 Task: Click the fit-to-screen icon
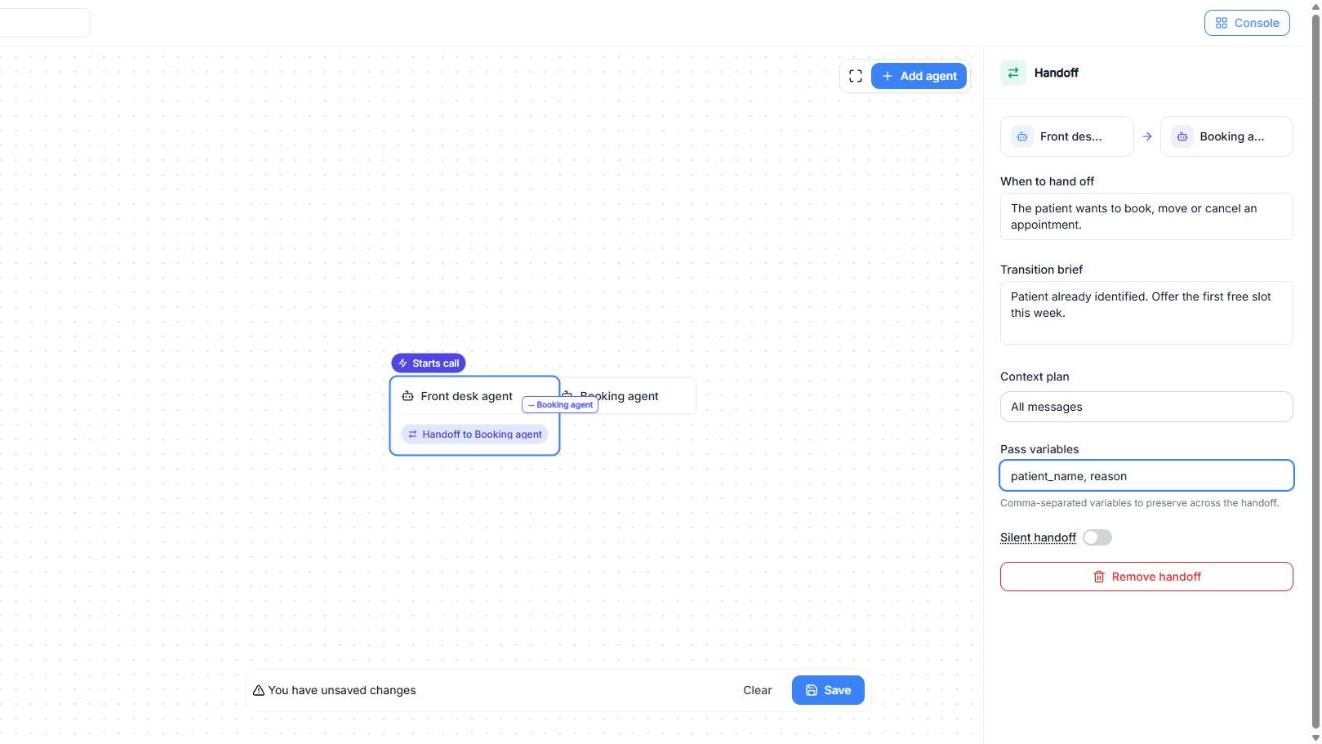[855, 76]
